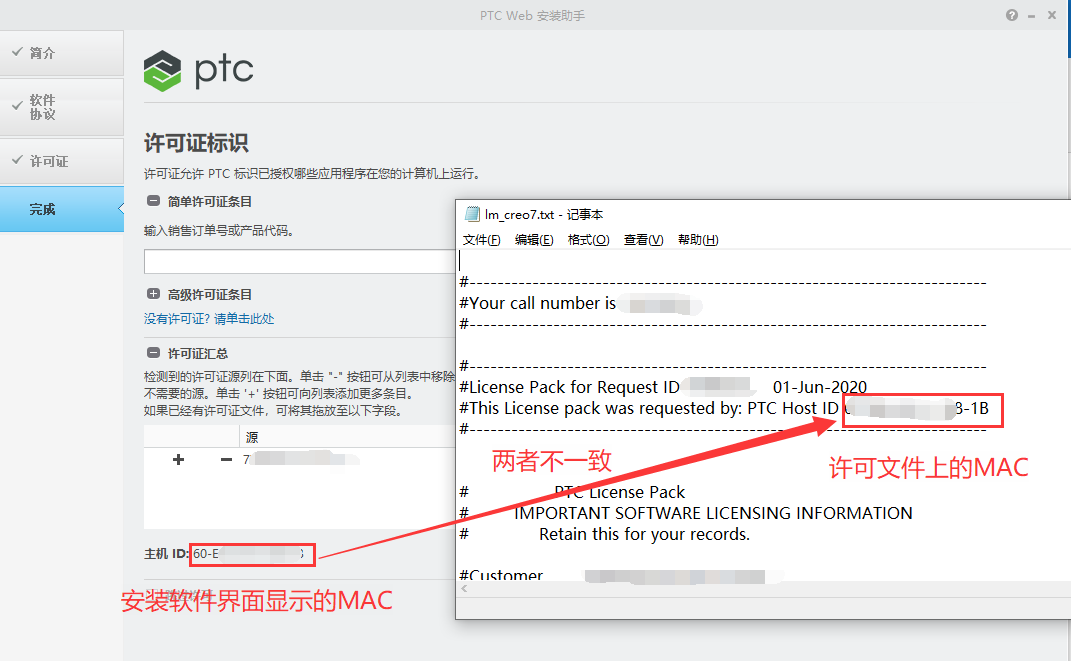
Task: Open the 查看(V) menu in Notepad
Action: point(643,240)
